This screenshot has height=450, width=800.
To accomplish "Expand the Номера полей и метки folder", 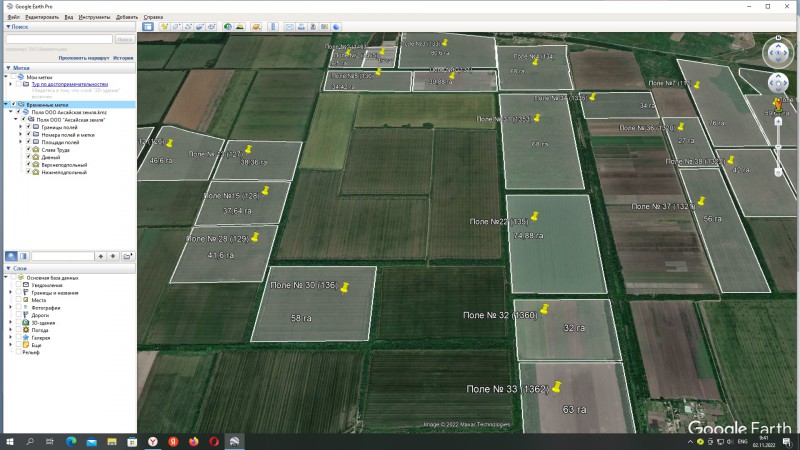I will [x=21, y=135].
